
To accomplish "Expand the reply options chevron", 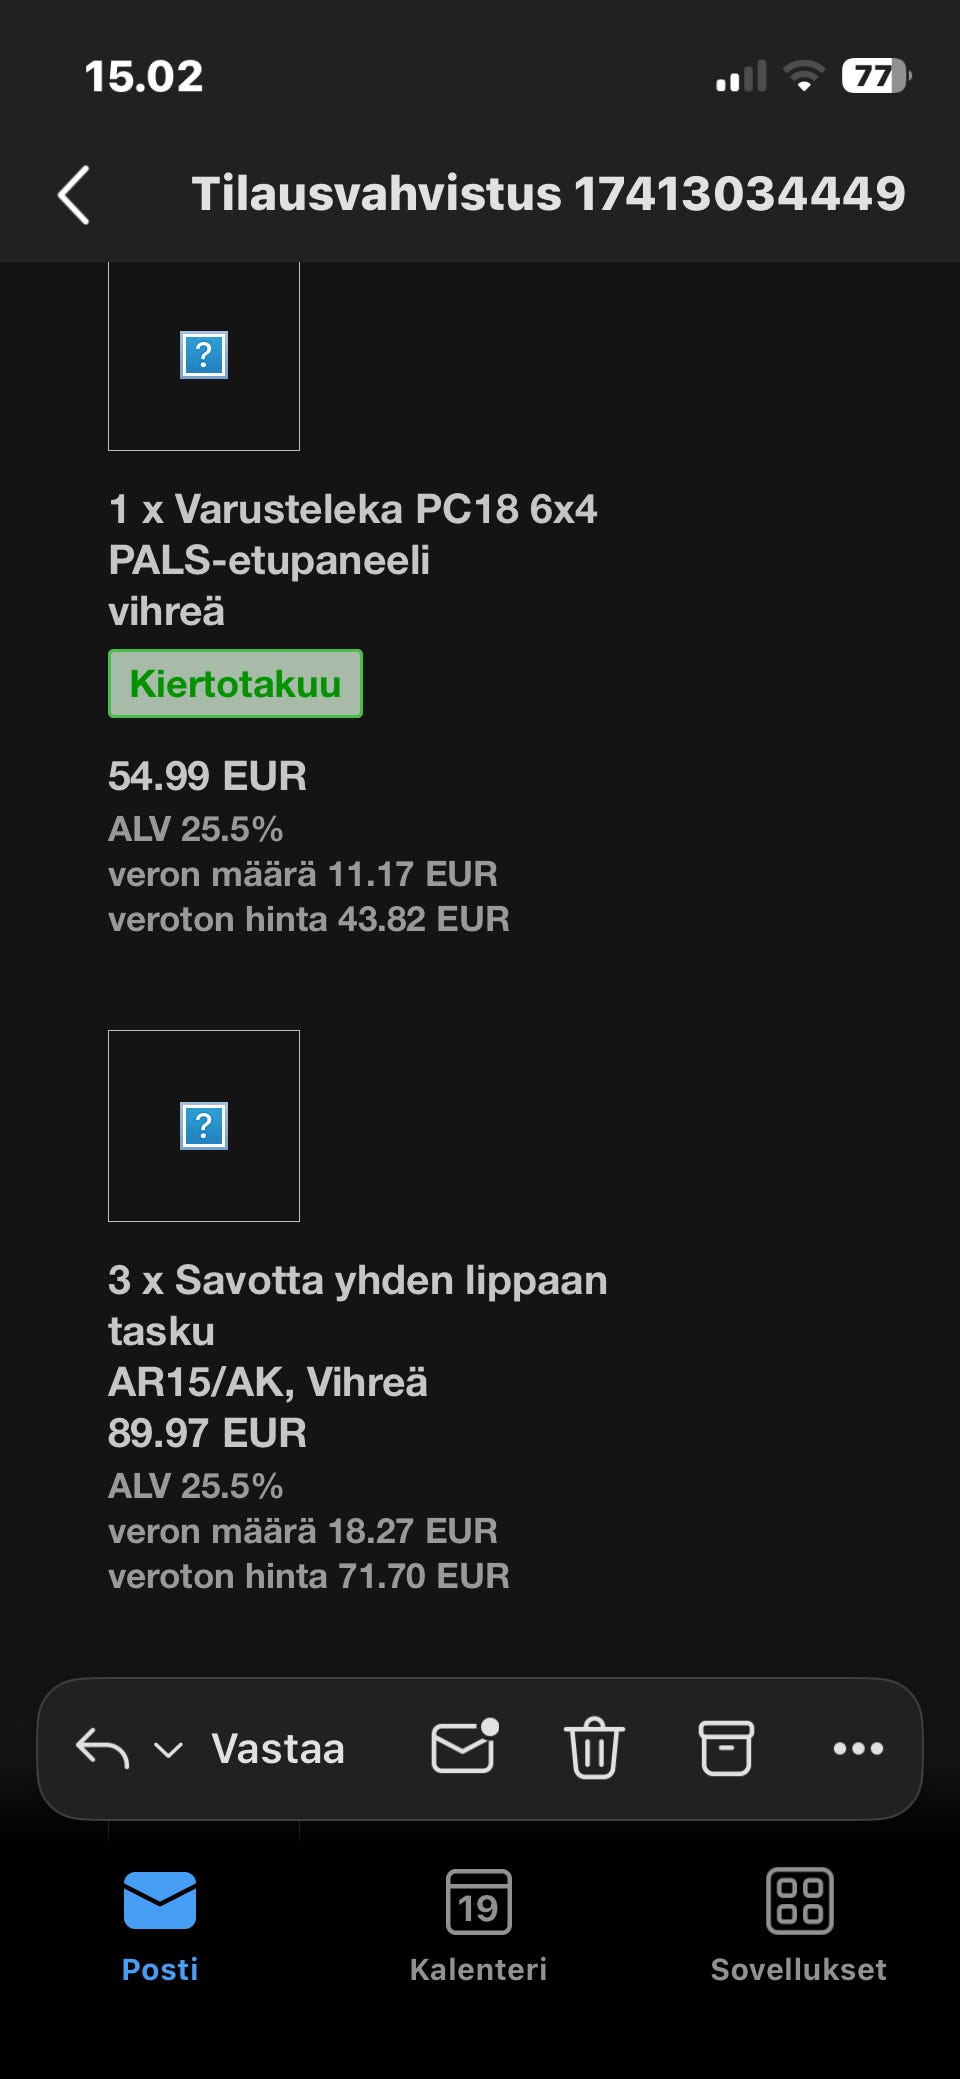I will [168, 1749].
